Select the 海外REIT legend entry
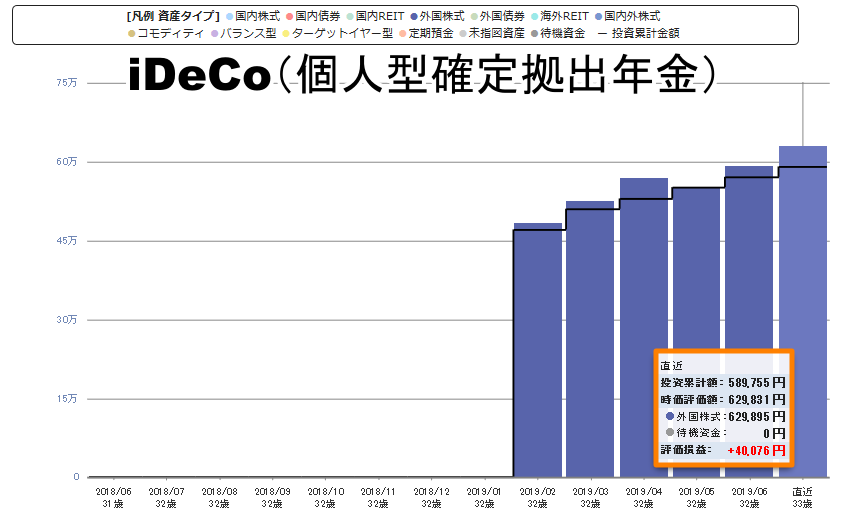This screenshot has width=843, height=528. click(x=560, y=17)
